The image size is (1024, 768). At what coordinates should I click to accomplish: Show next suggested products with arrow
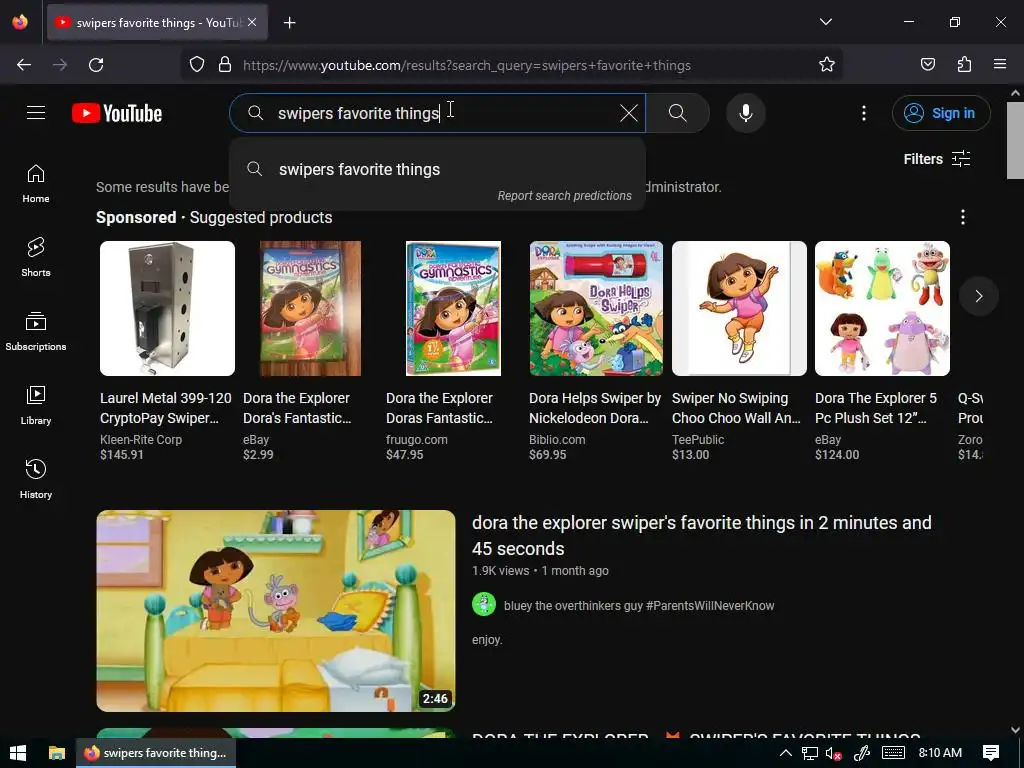pyautogui.click(x=978, y=296)
